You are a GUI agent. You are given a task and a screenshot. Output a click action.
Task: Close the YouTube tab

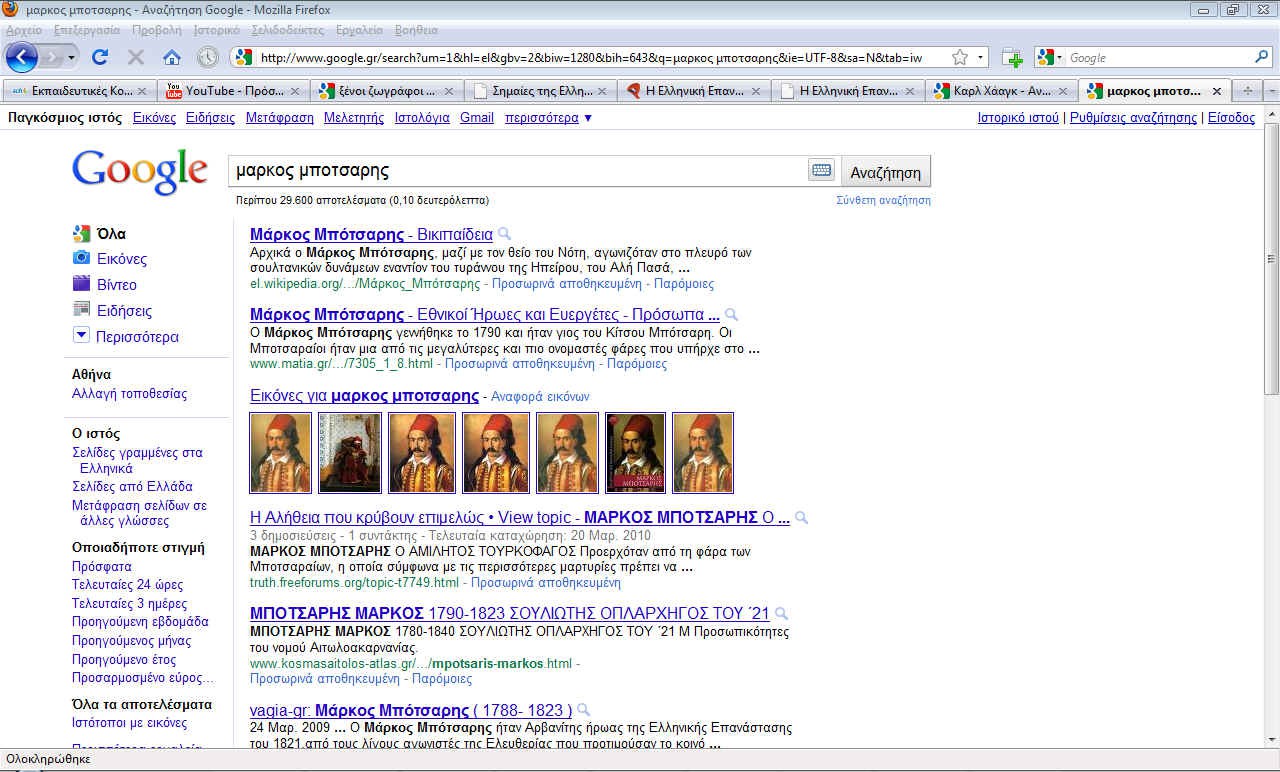295,91
